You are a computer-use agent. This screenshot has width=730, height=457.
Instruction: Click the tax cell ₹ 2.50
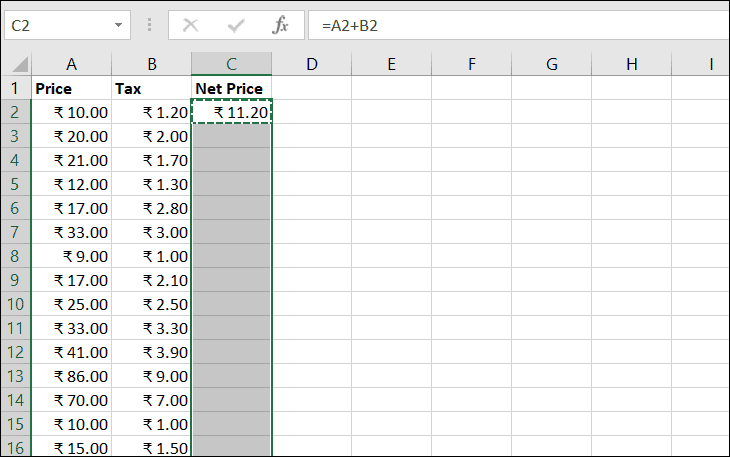pyautogui.click(x=151, y=304)
